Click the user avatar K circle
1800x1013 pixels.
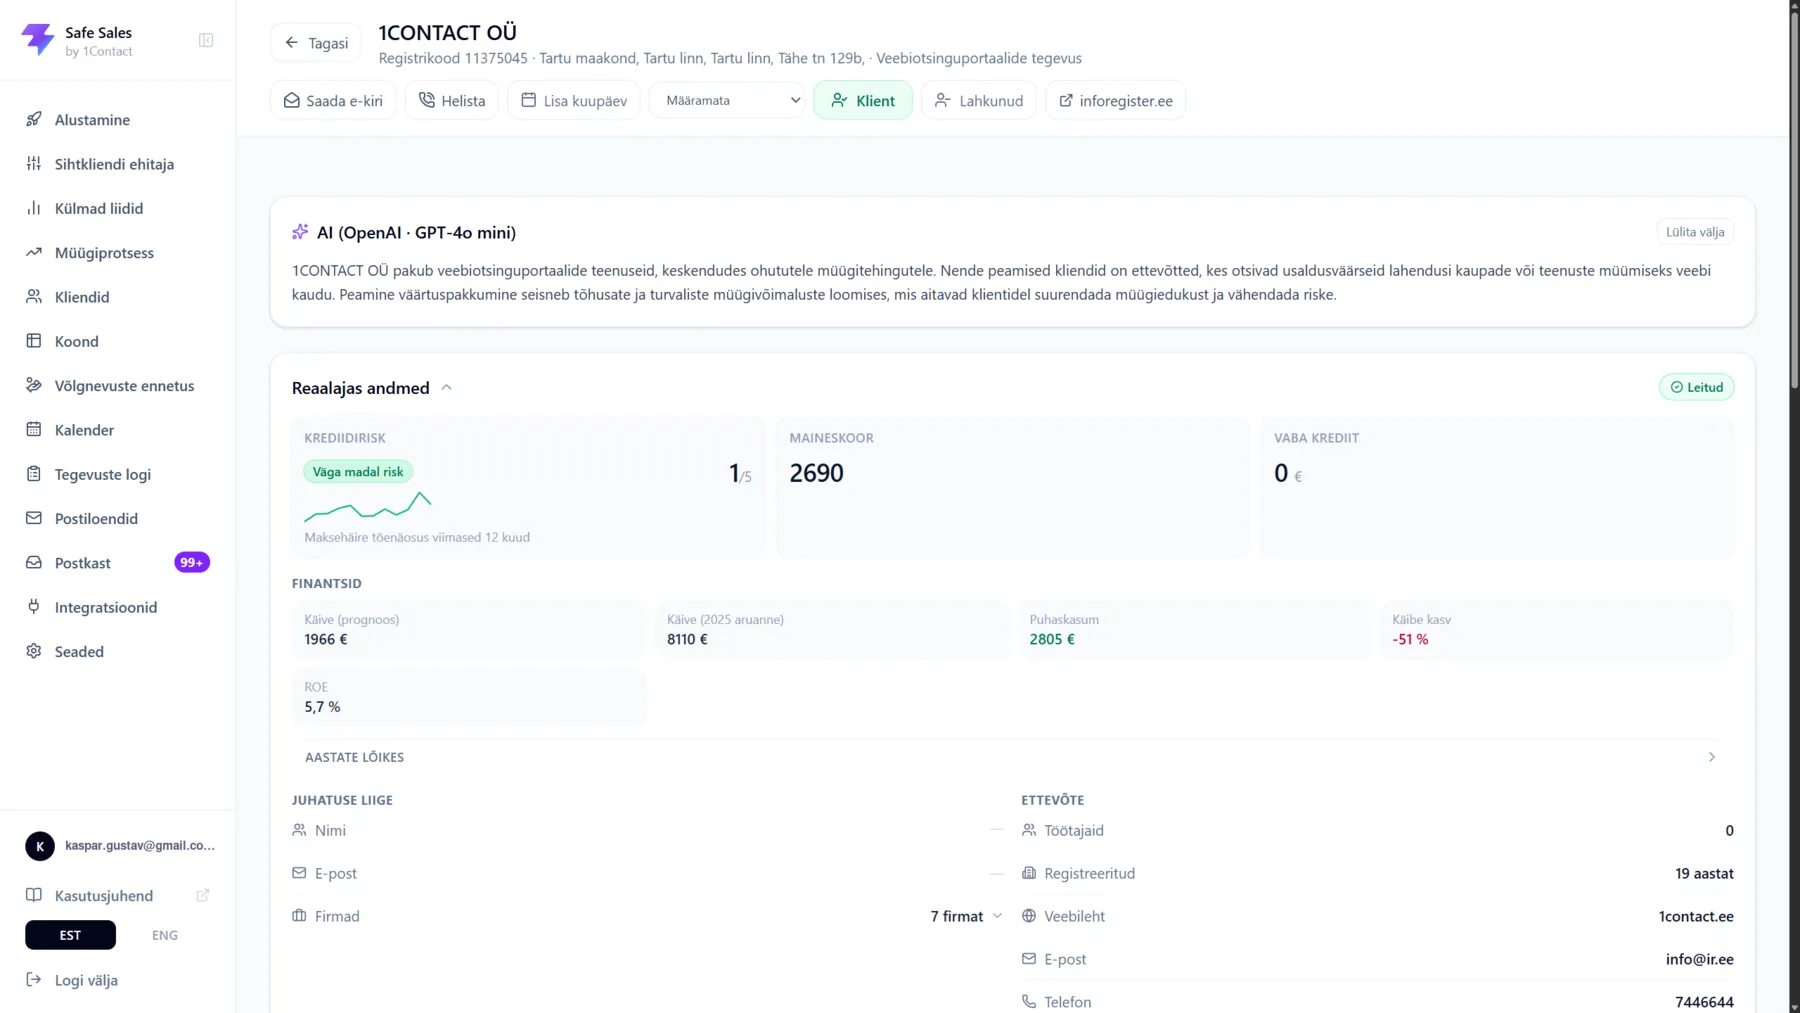[x=40, y=846]
